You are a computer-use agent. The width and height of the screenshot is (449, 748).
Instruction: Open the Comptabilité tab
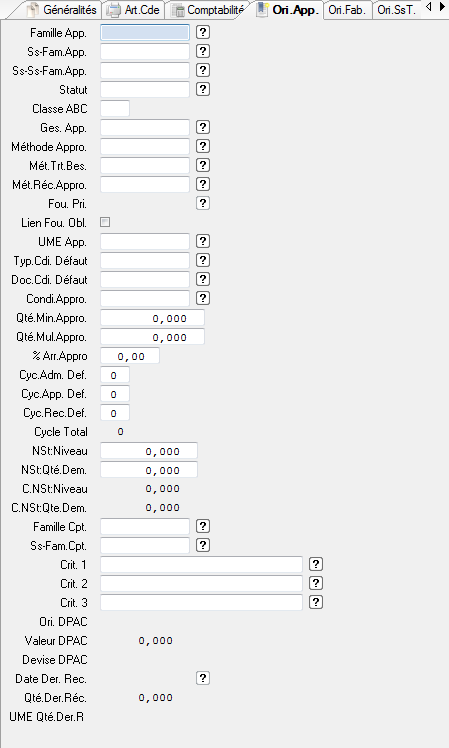point(208,10)
